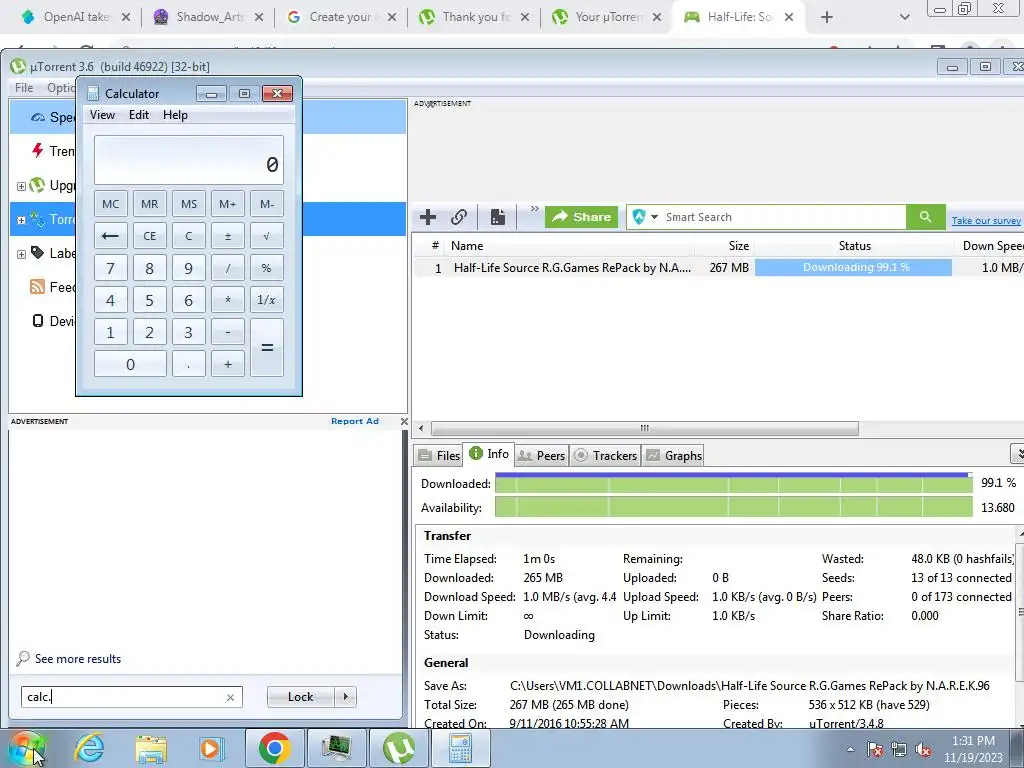Open Internet Explorer from taskbar
Image resolution: width=1024 pixels, height=768 pixels.
coord(89,748)
